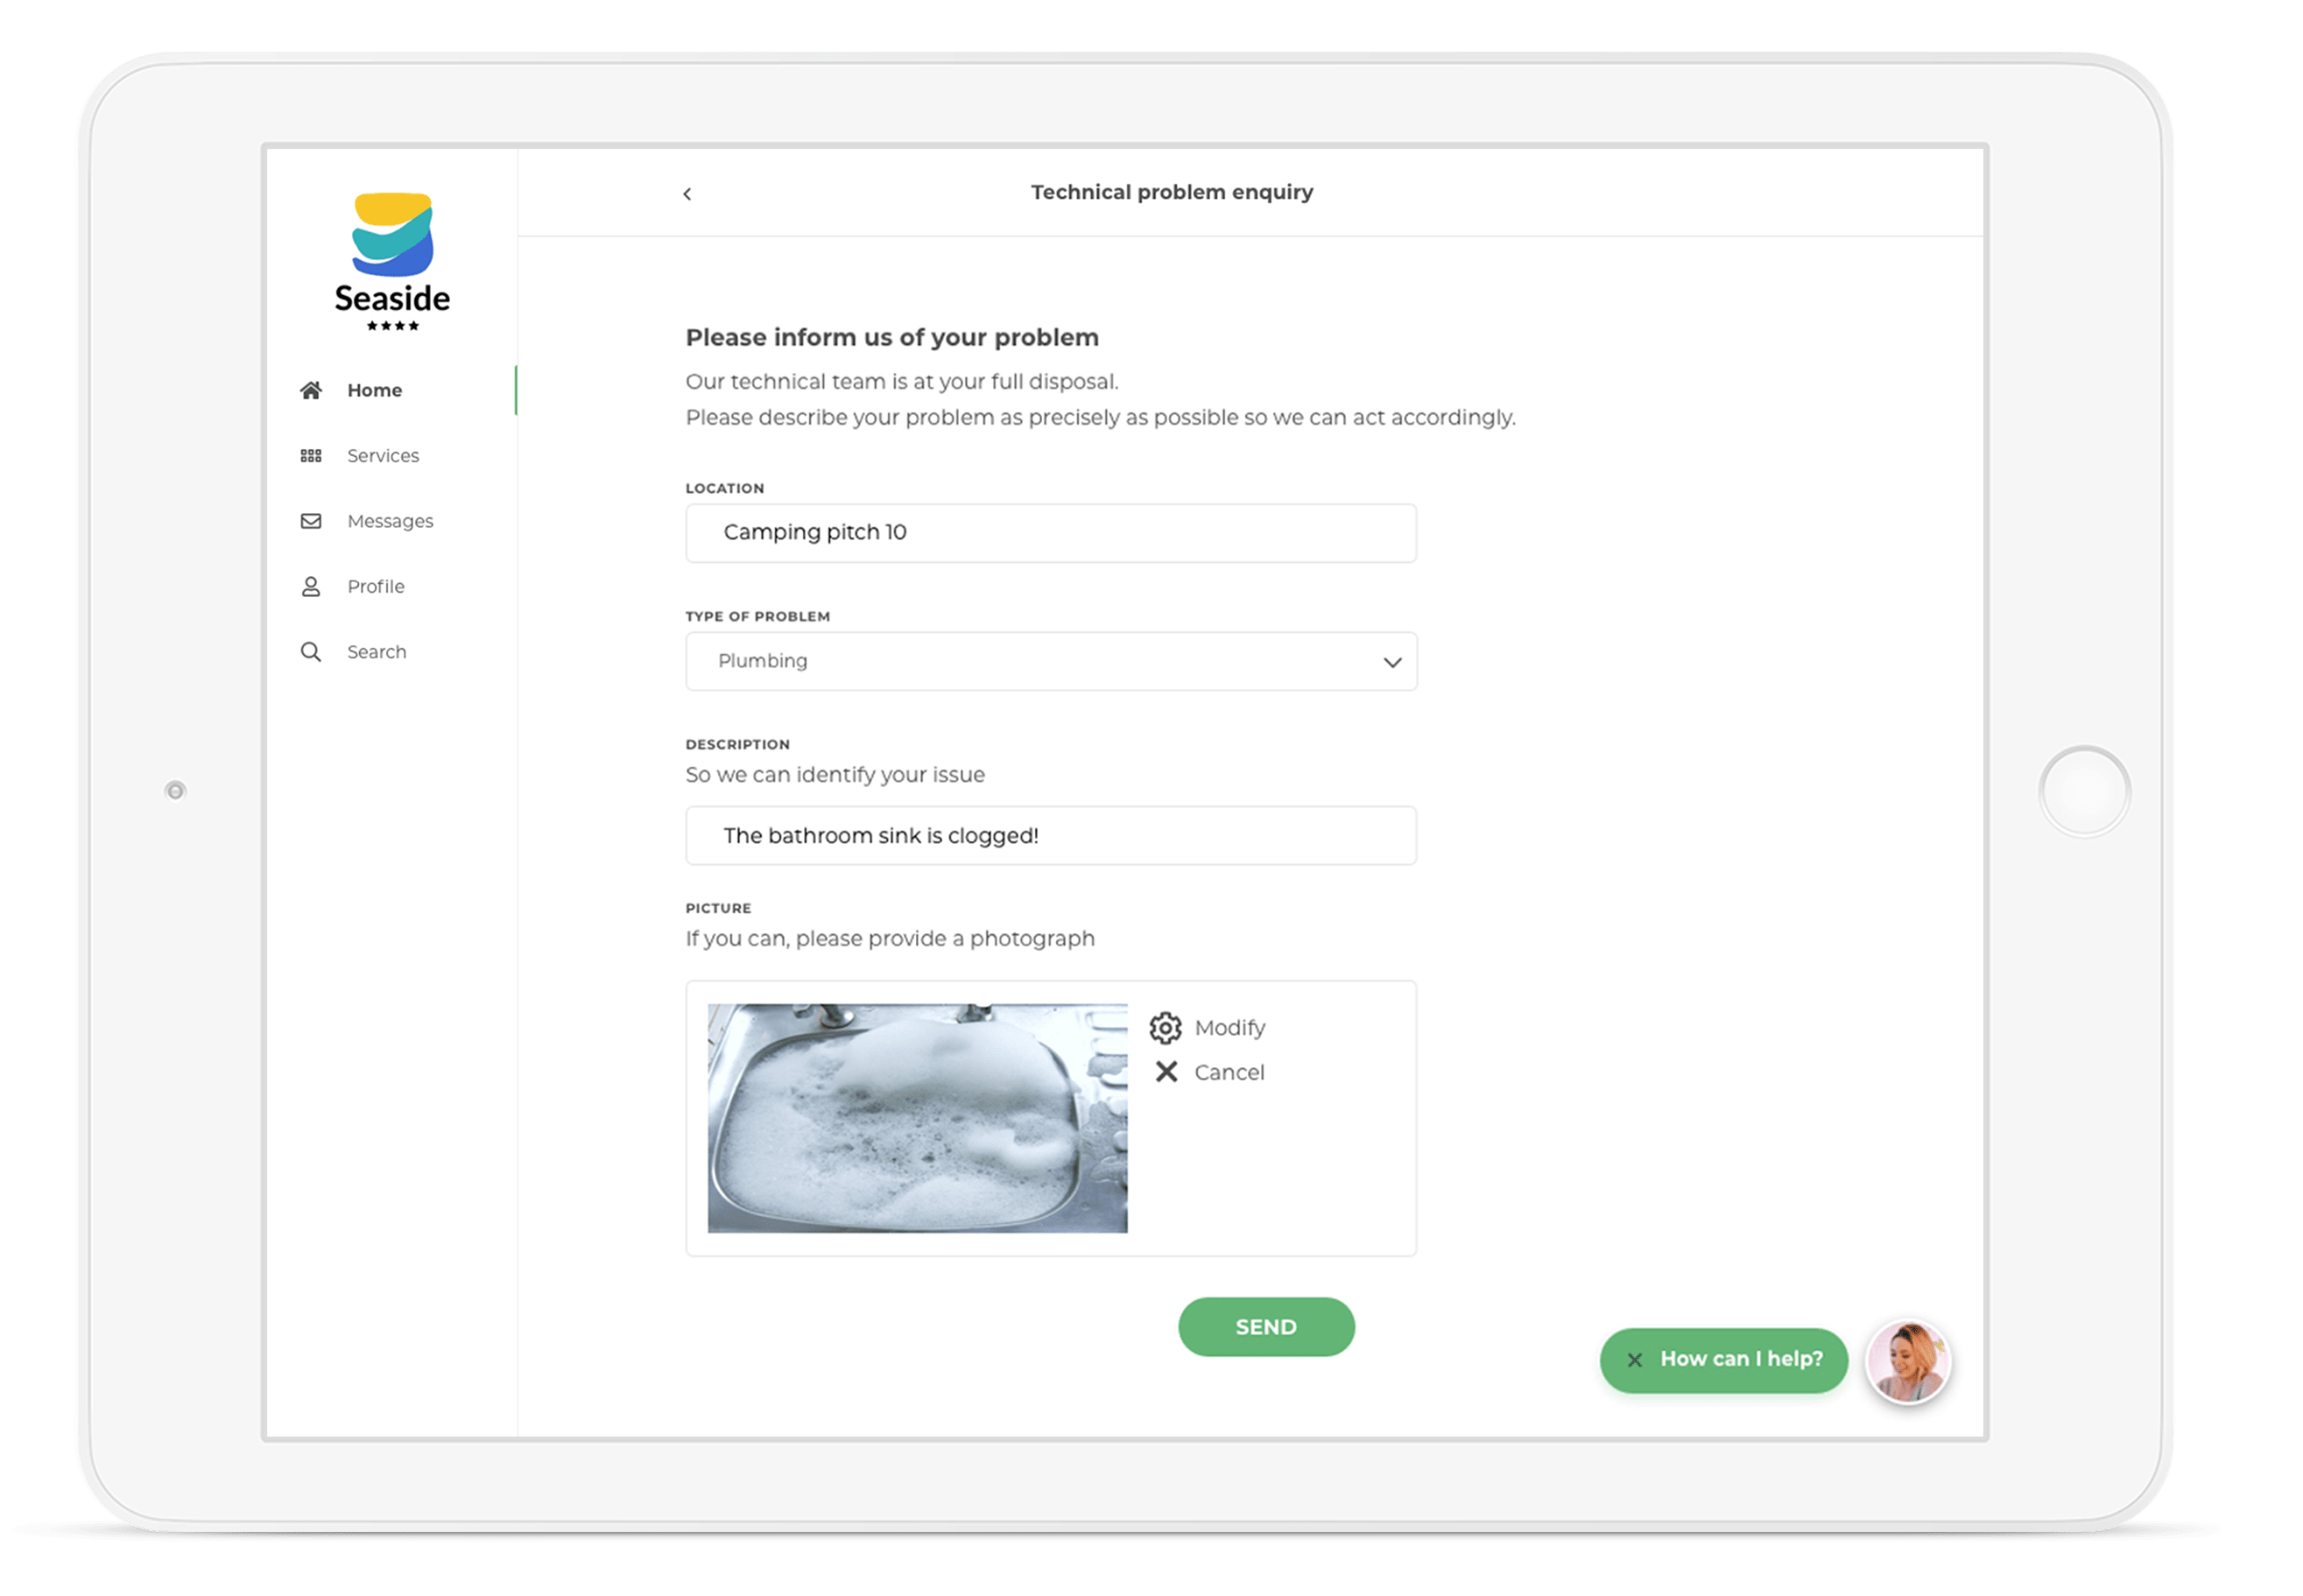Submit the form with SEND
The height and width of the screenshot is (1596, 2303).
[x=1266, y=1327]
